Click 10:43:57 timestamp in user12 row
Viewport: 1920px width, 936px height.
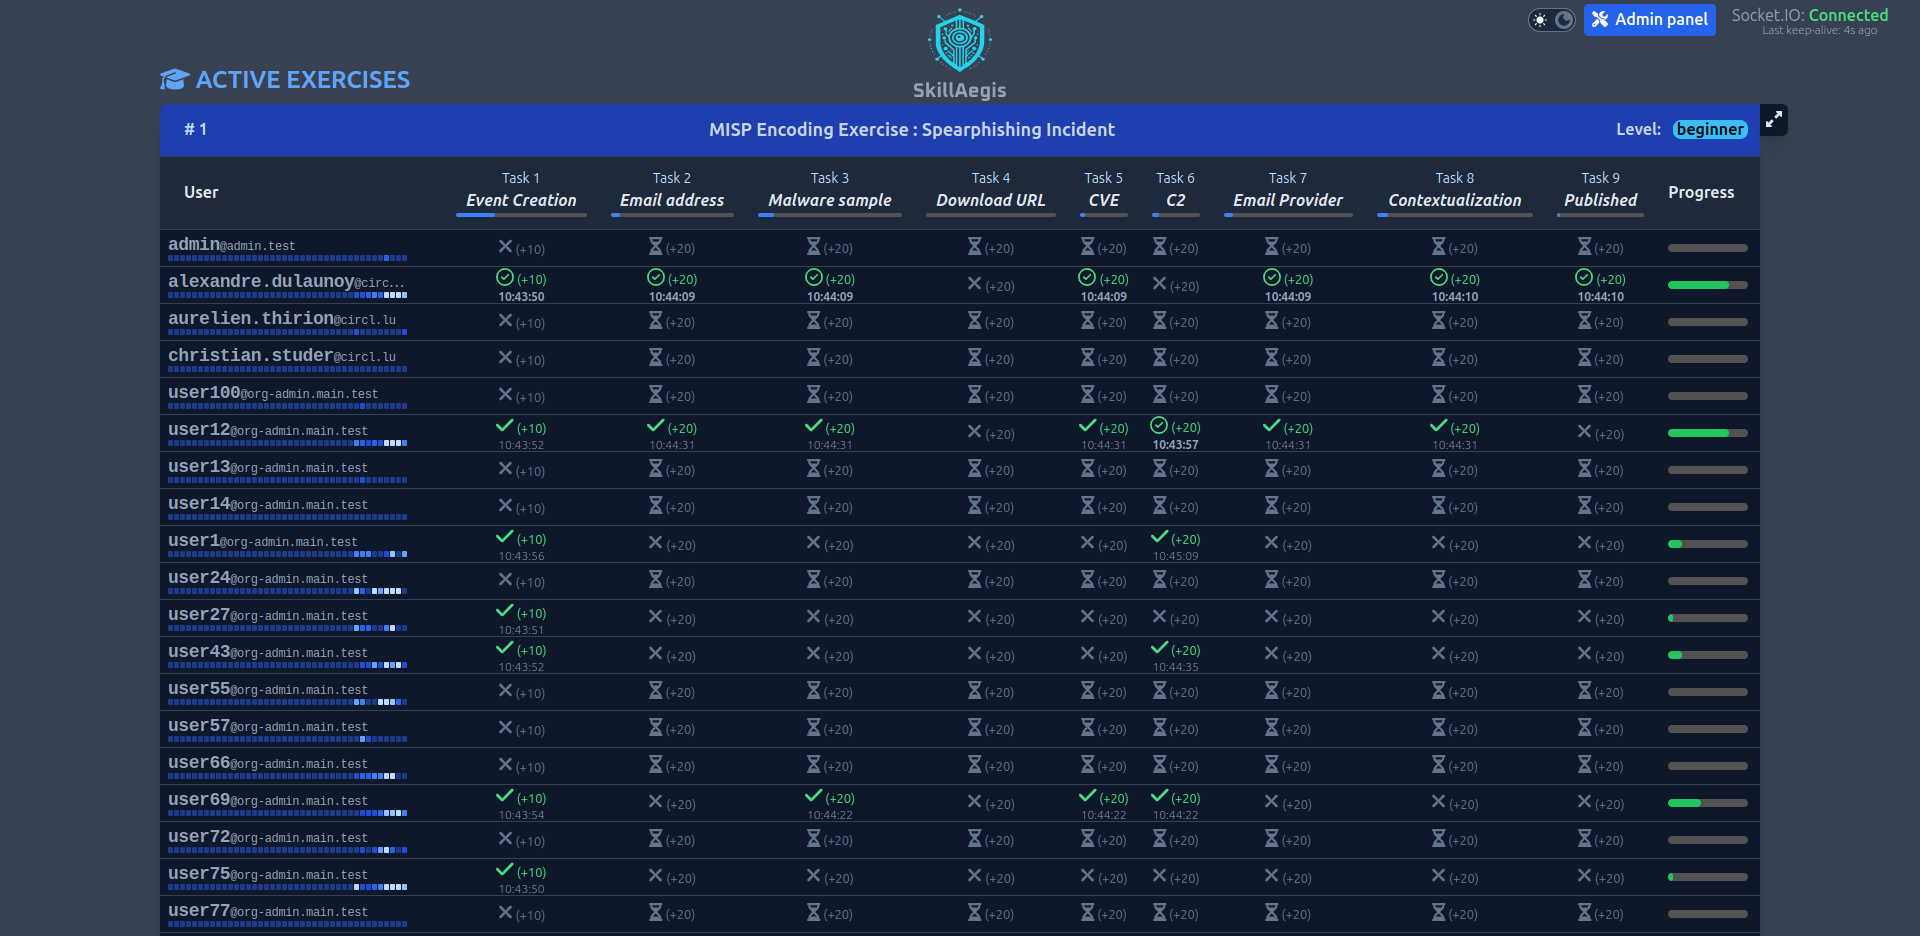(1176, 445)
